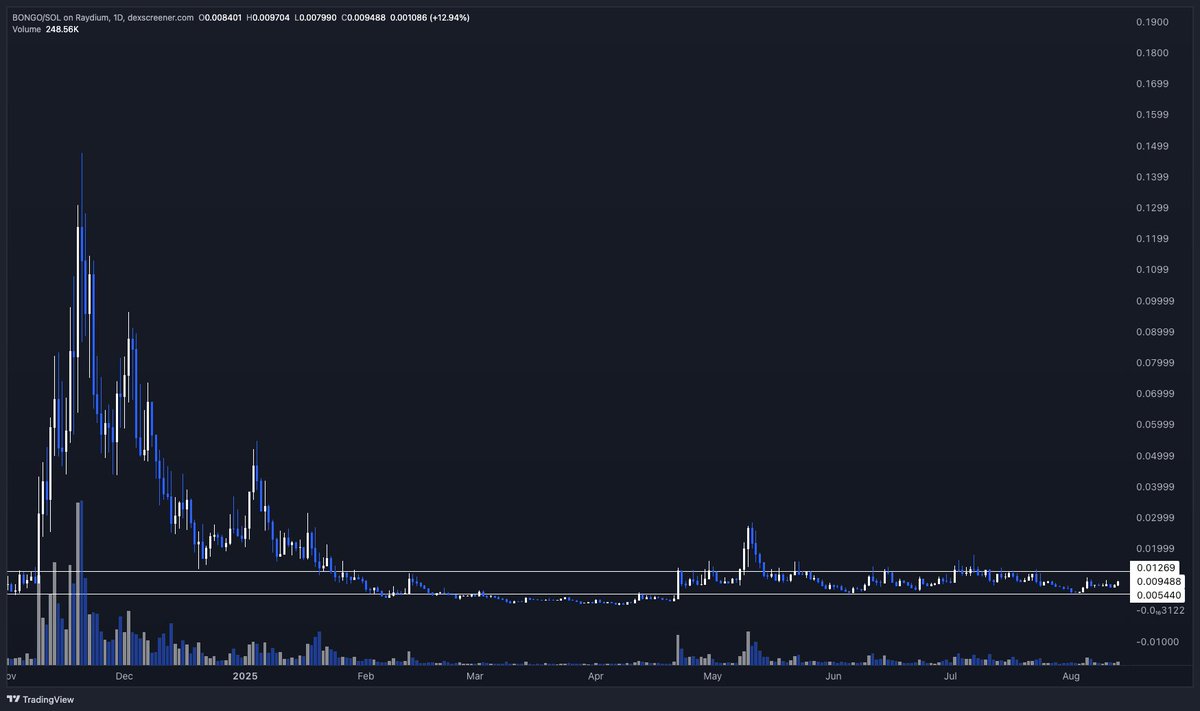The width and height of the screenshot is (1200, 711).
Task: Open the dexscreener.com link in the legend
Action: click(160, 17)
